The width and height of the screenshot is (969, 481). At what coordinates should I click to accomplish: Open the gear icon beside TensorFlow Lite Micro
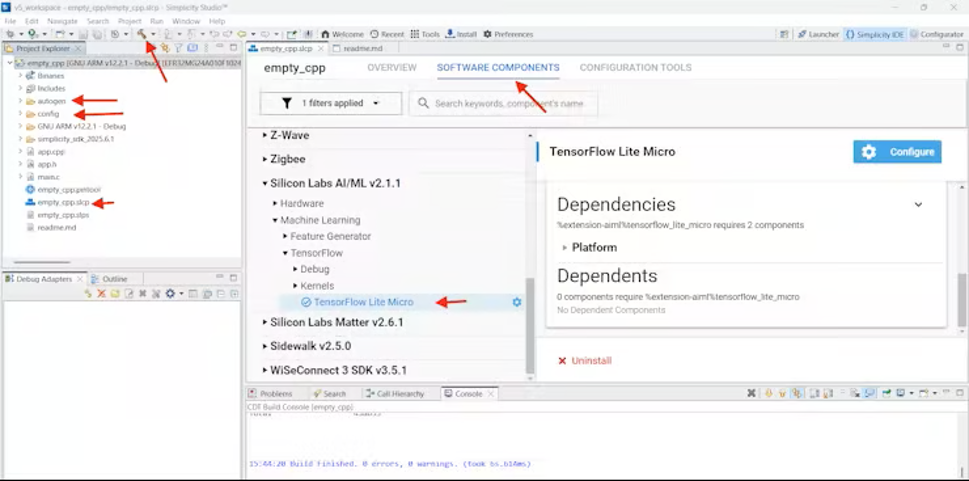(517, 302)
